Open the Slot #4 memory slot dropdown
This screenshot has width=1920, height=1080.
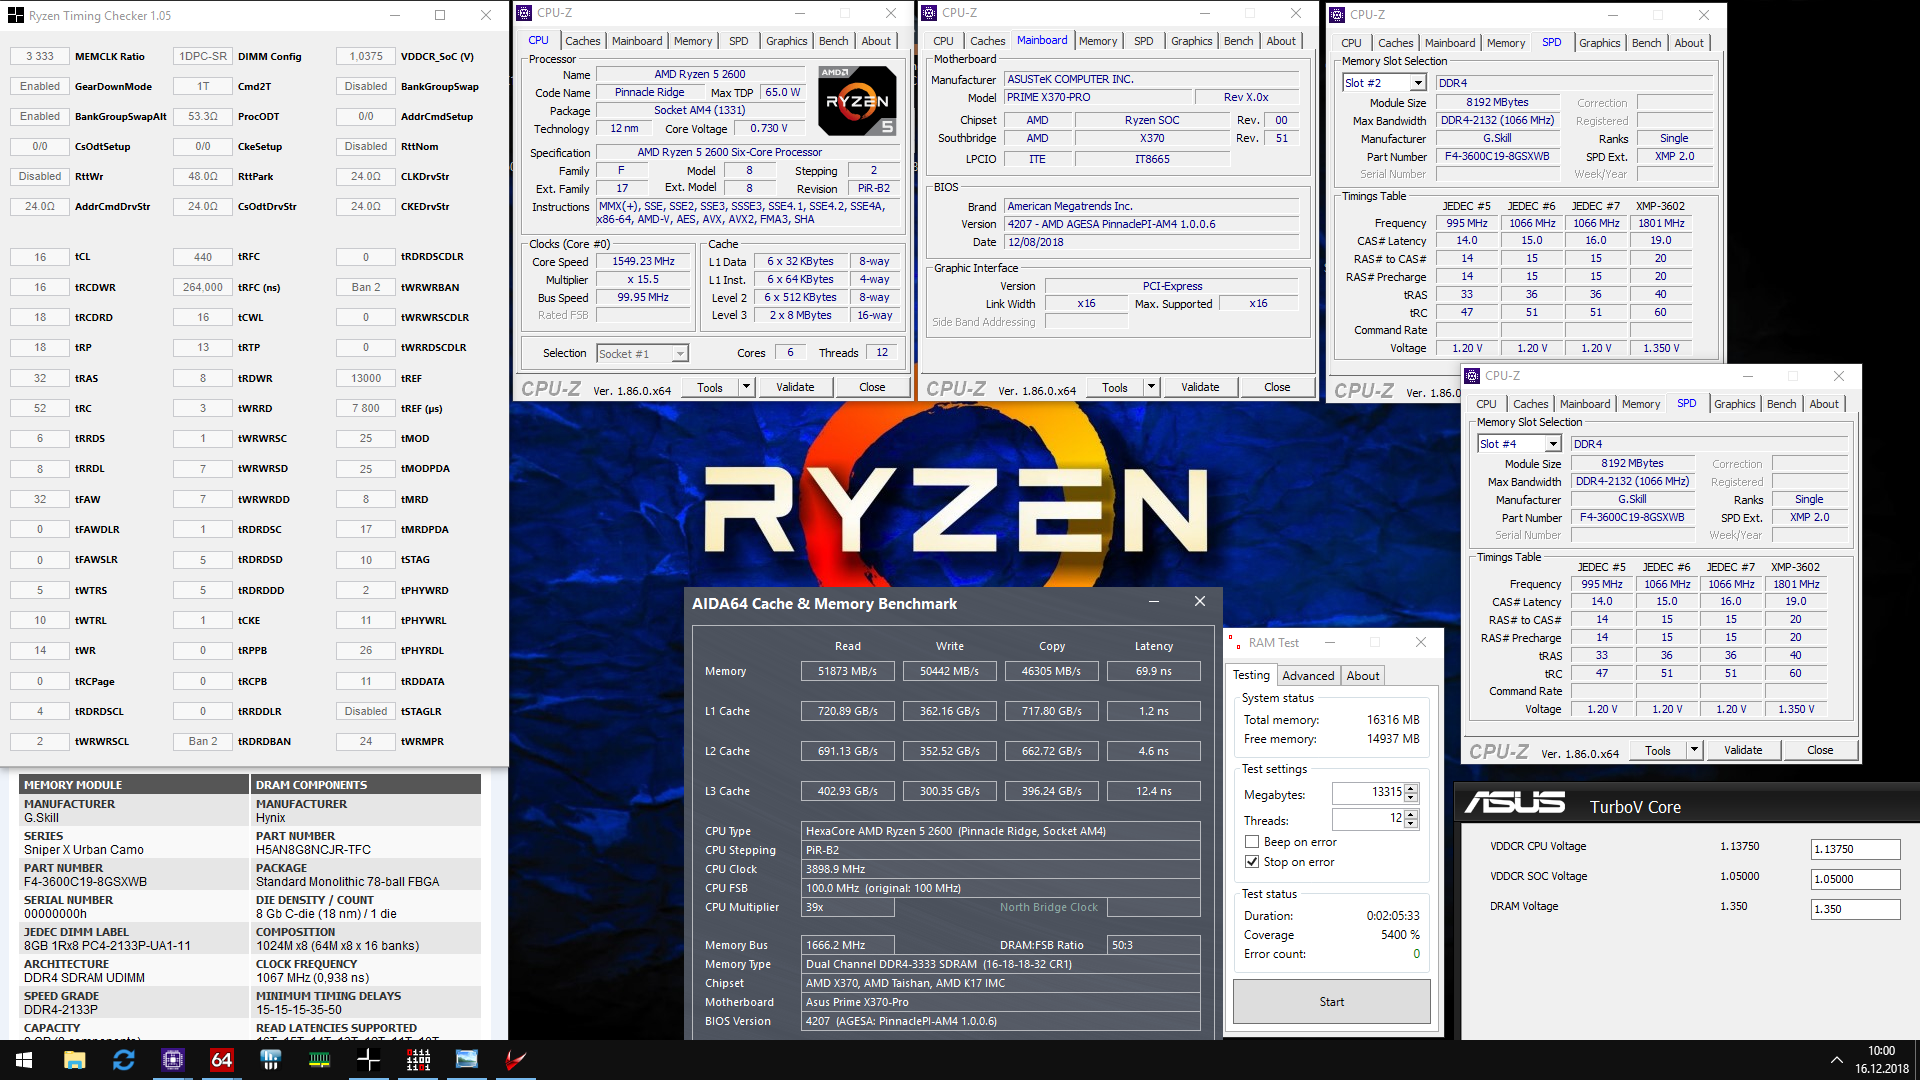point(1551,443)
